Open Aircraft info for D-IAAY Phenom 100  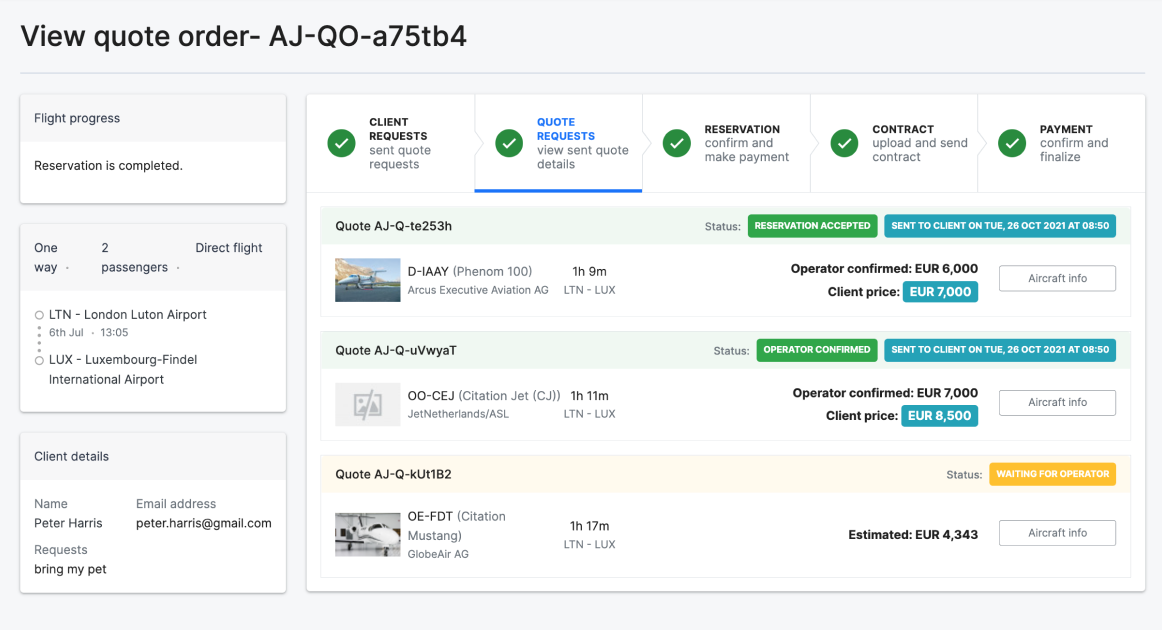click(x=1057, y=278)
